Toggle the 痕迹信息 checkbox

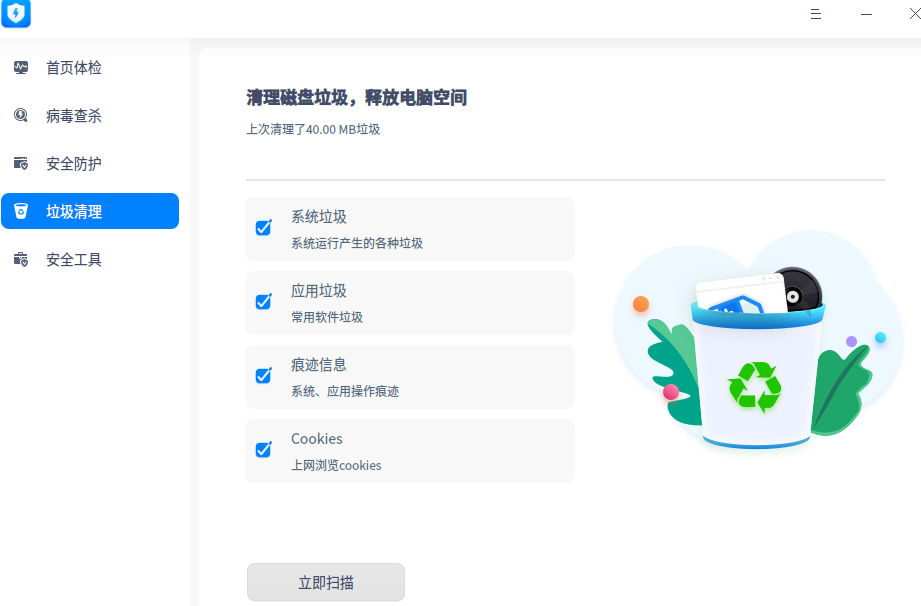pyautogui.click(x=264, y=376)
